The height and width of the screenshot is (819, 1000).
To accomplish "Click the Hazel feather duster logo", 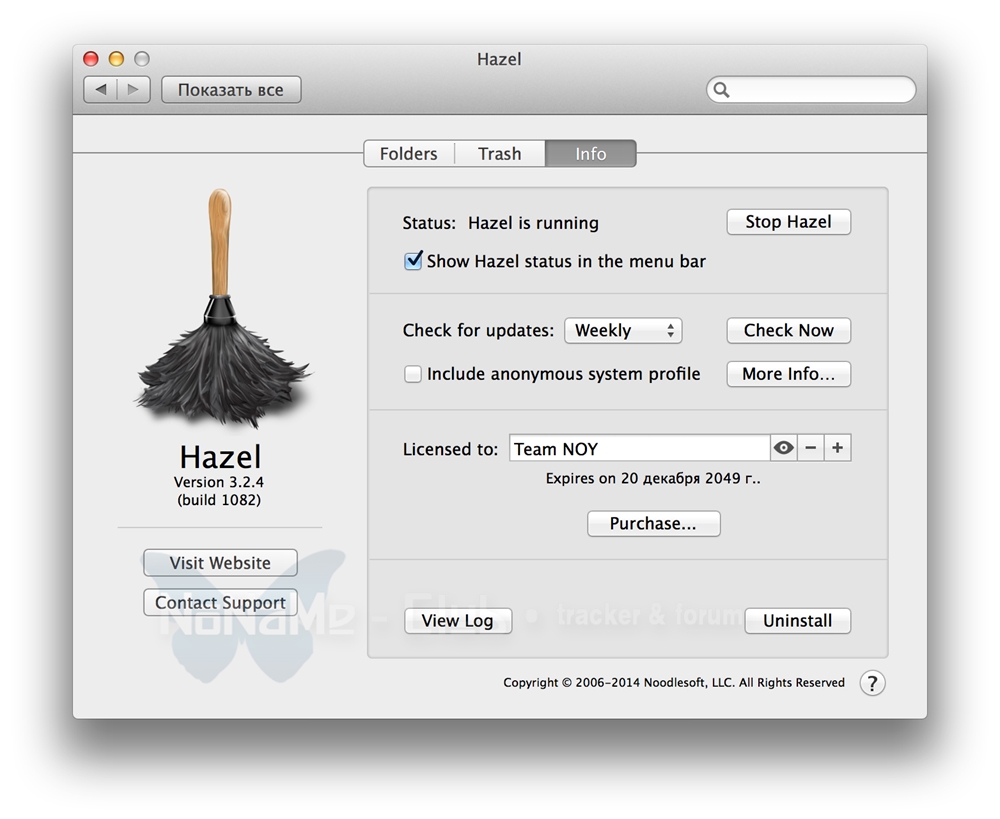I will [221, 307].
